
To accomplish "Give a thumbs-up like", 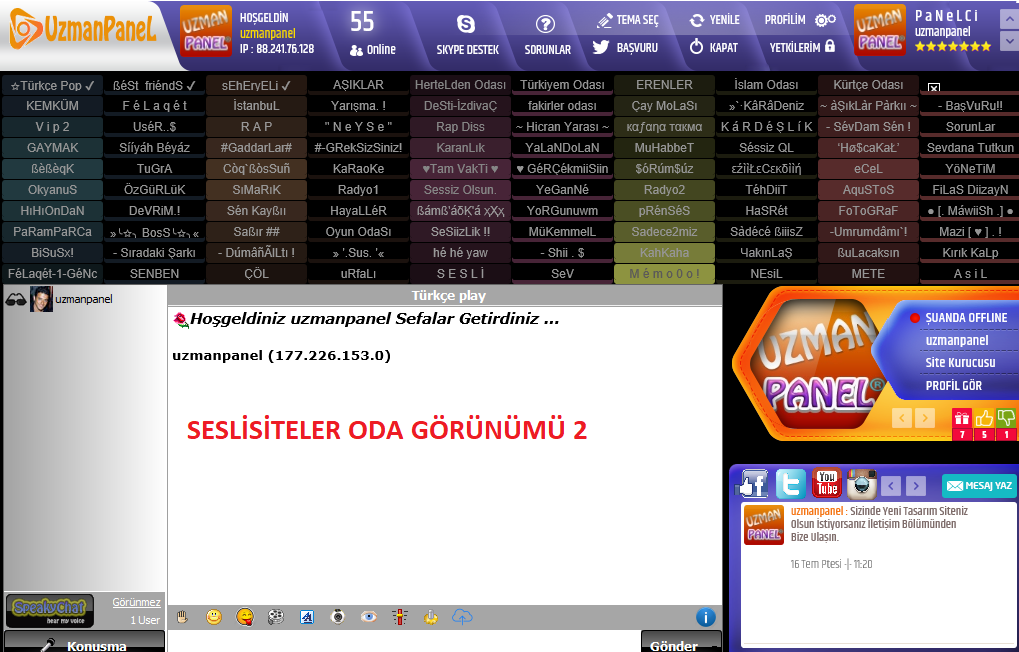I will pos(984,418).
